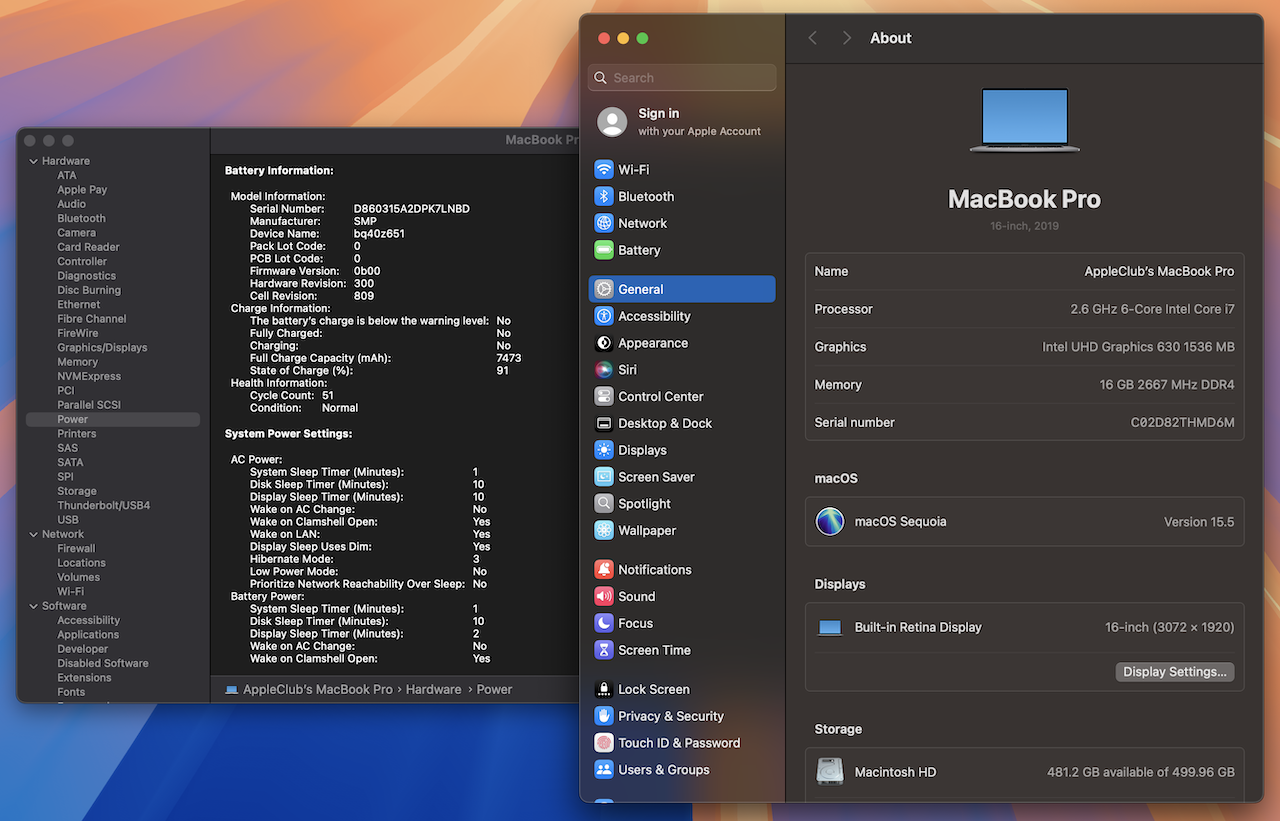Select Firewall under Network section
The image size is (1280, 821).
click(x=76, y=549)
